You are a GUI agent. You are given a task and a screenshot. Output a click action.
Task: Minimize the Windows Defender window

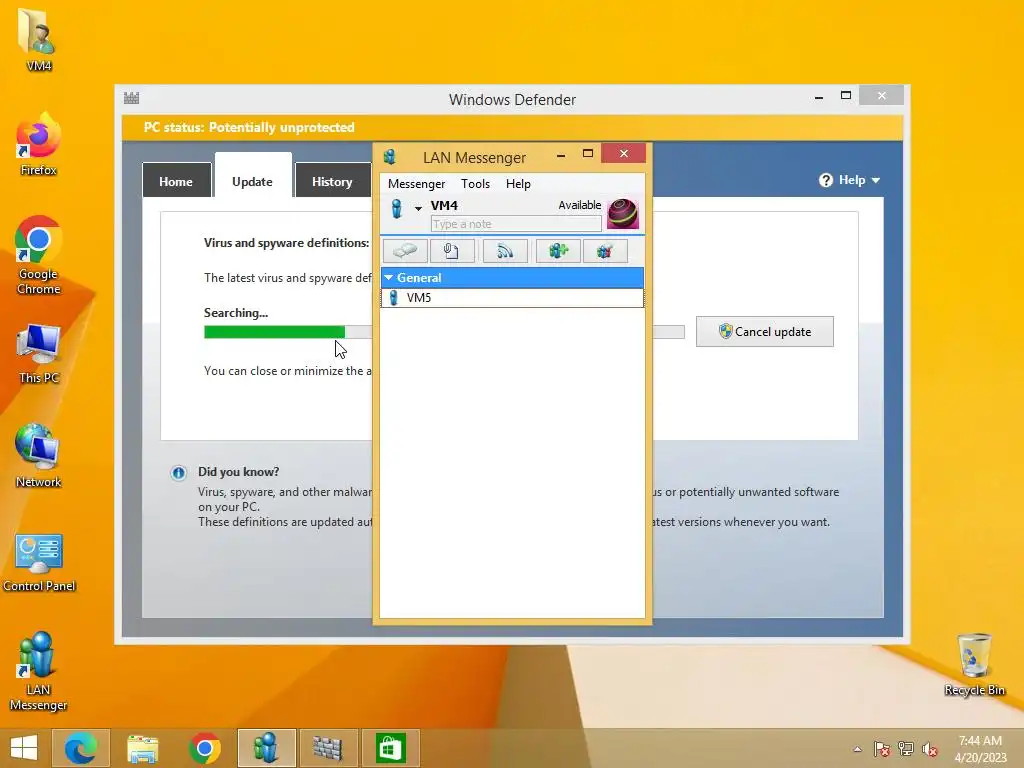coord(819,97)
